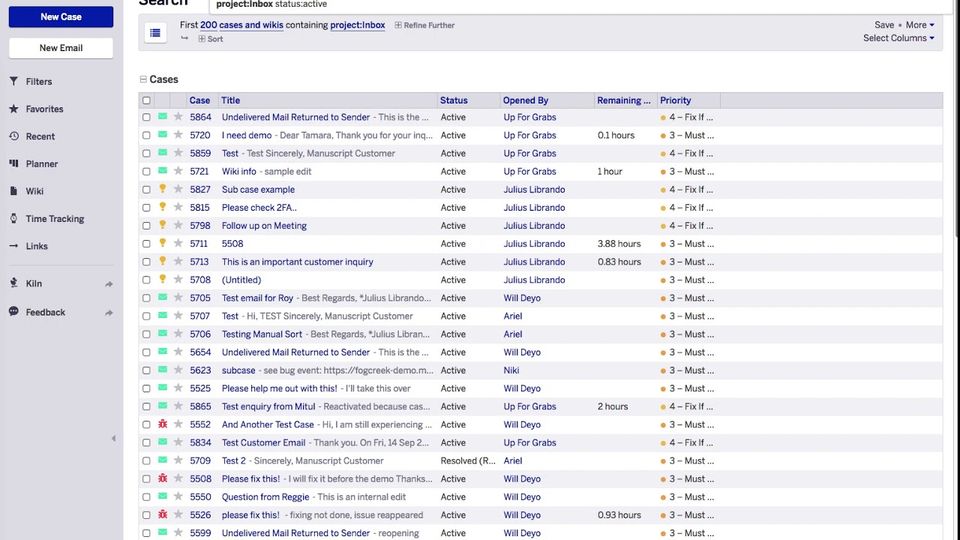Expand the Refine Further option
This screenshot has width=960, height=540.
425,25
